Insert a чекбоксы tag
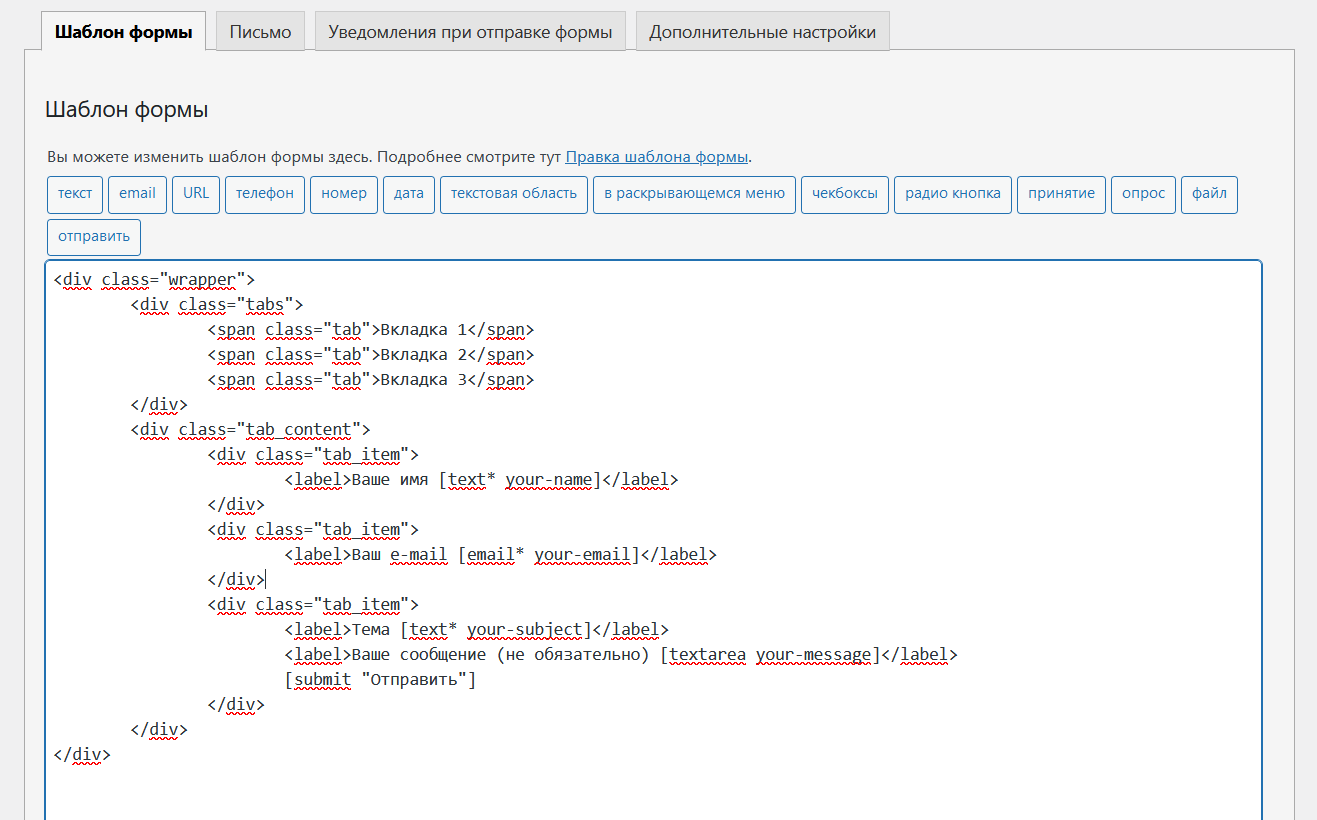This screenshot has width=1317, height=820. 845,194
